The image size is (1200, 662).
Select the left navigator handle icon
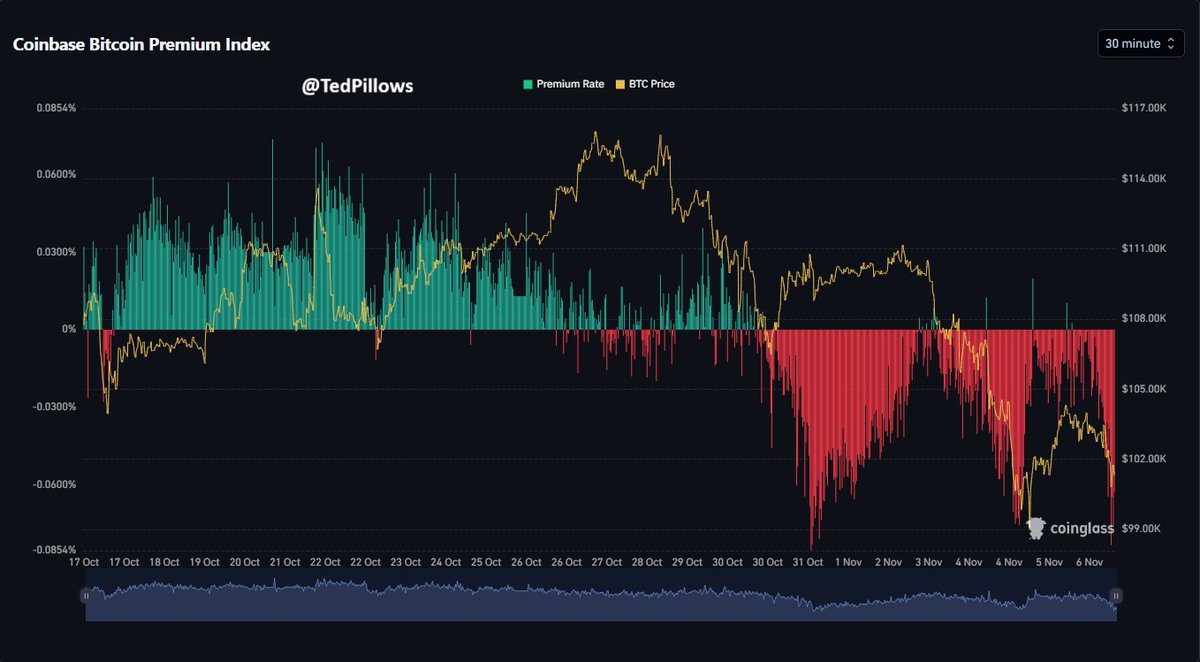87,597
